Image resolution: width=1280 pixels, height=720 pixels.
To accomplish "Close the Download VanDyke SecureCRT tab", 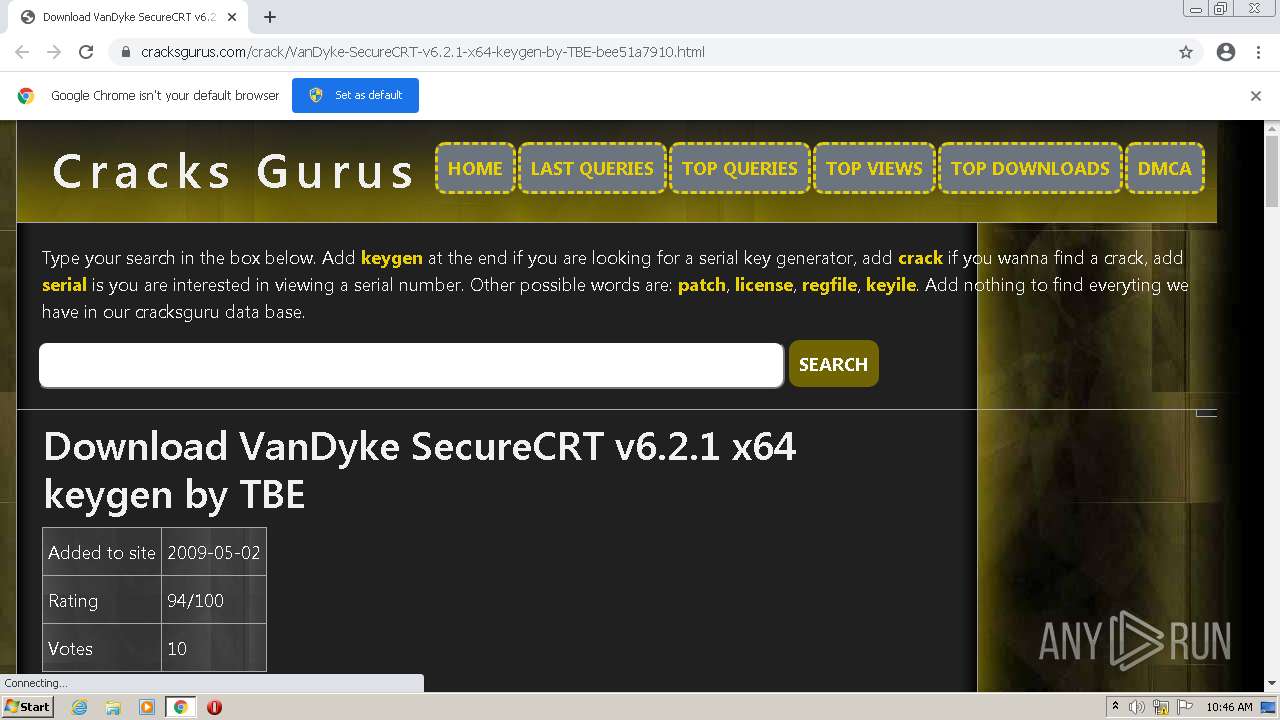I will pyautogui.click(x=233, y=17).
